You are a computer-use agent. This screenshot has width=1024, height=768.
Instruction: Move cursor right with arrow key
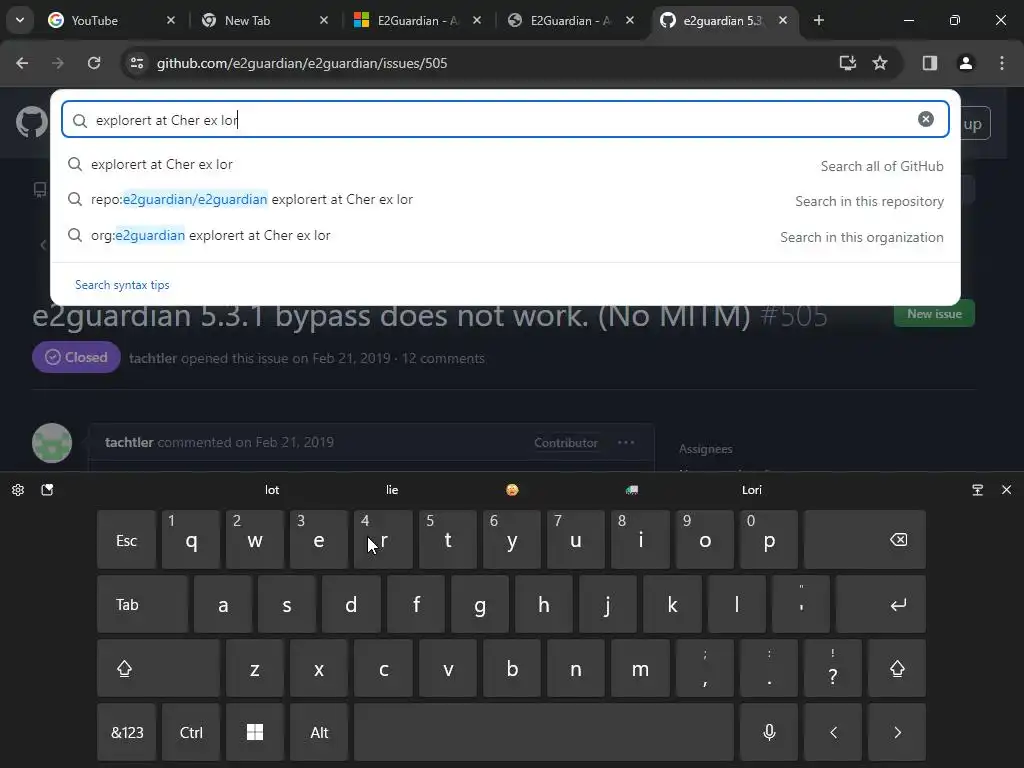coord(897,732)
